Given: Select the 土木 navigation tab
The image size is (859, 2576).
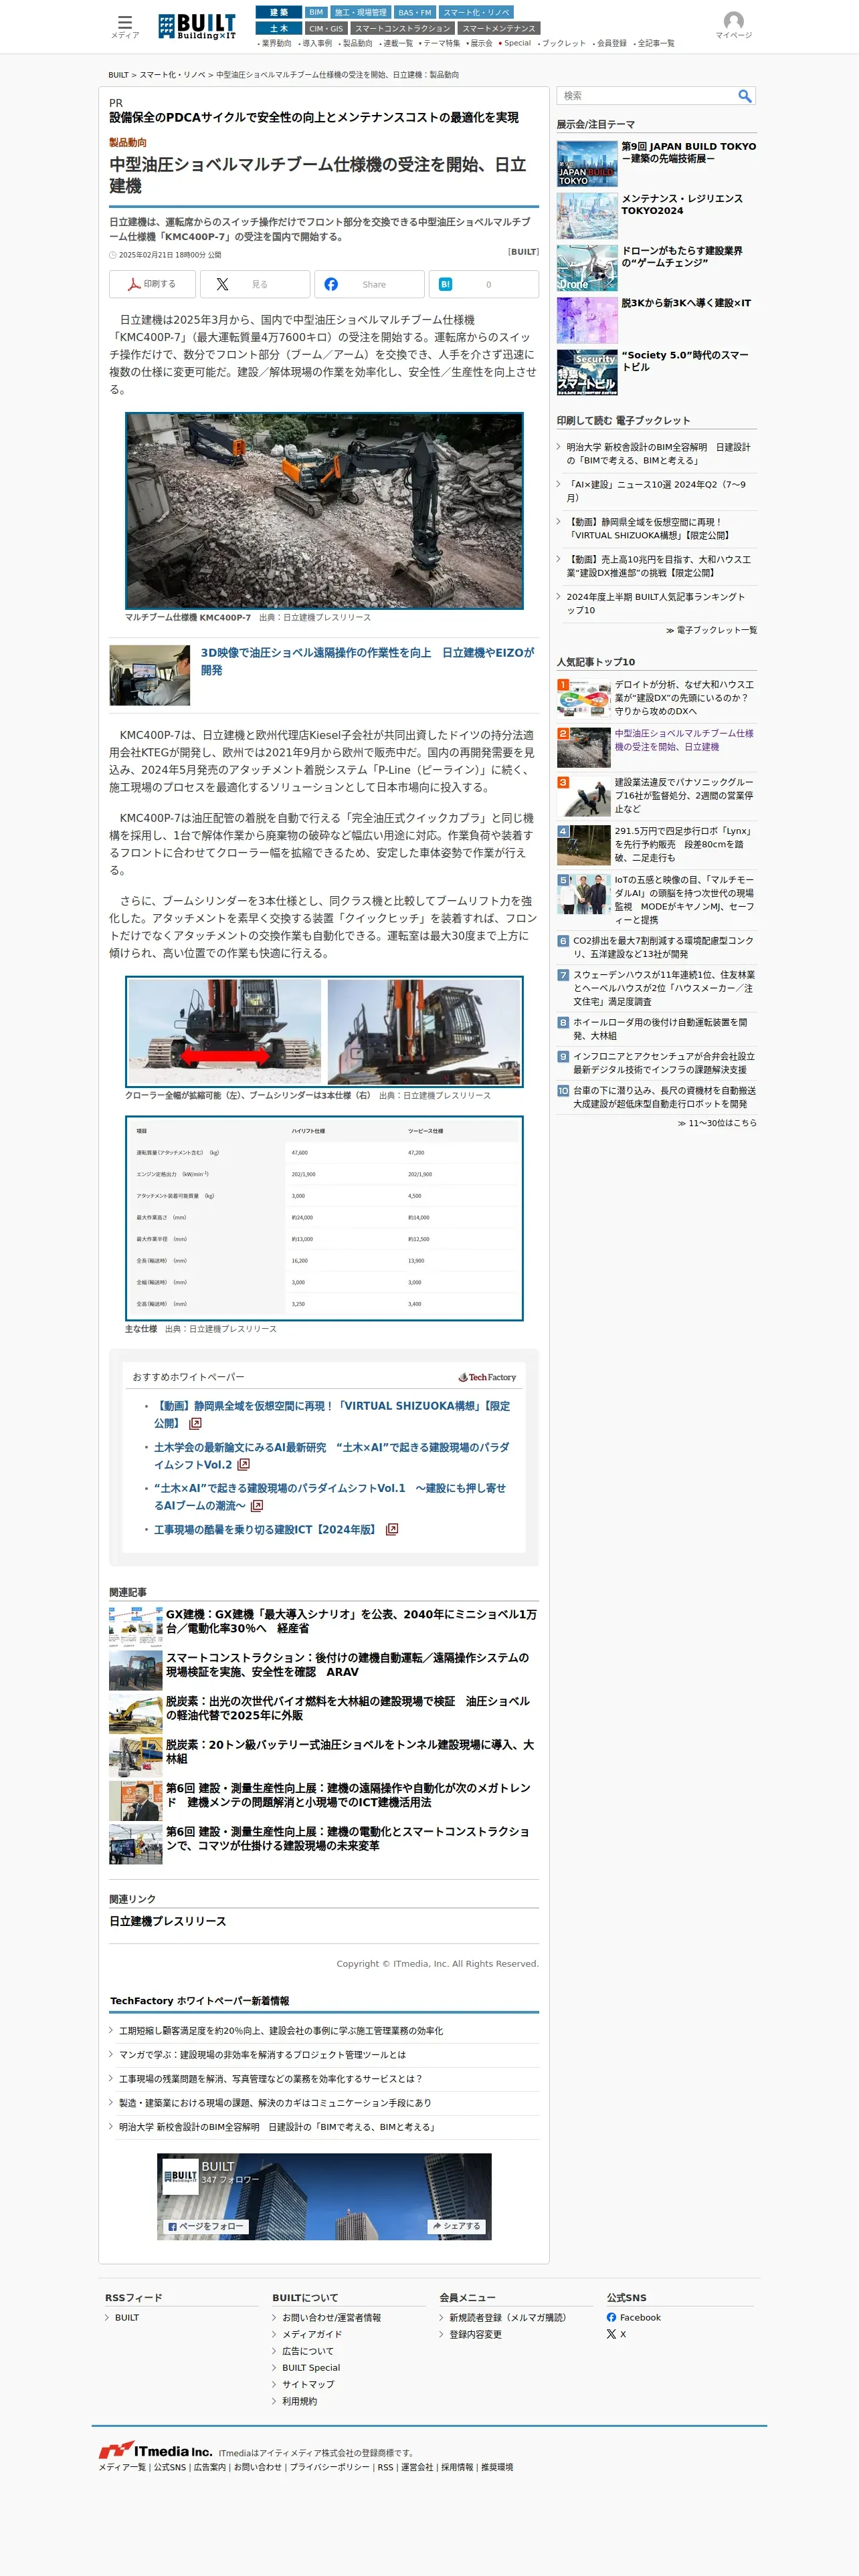Looking at the screenshot, I should (x=279, y=28).
